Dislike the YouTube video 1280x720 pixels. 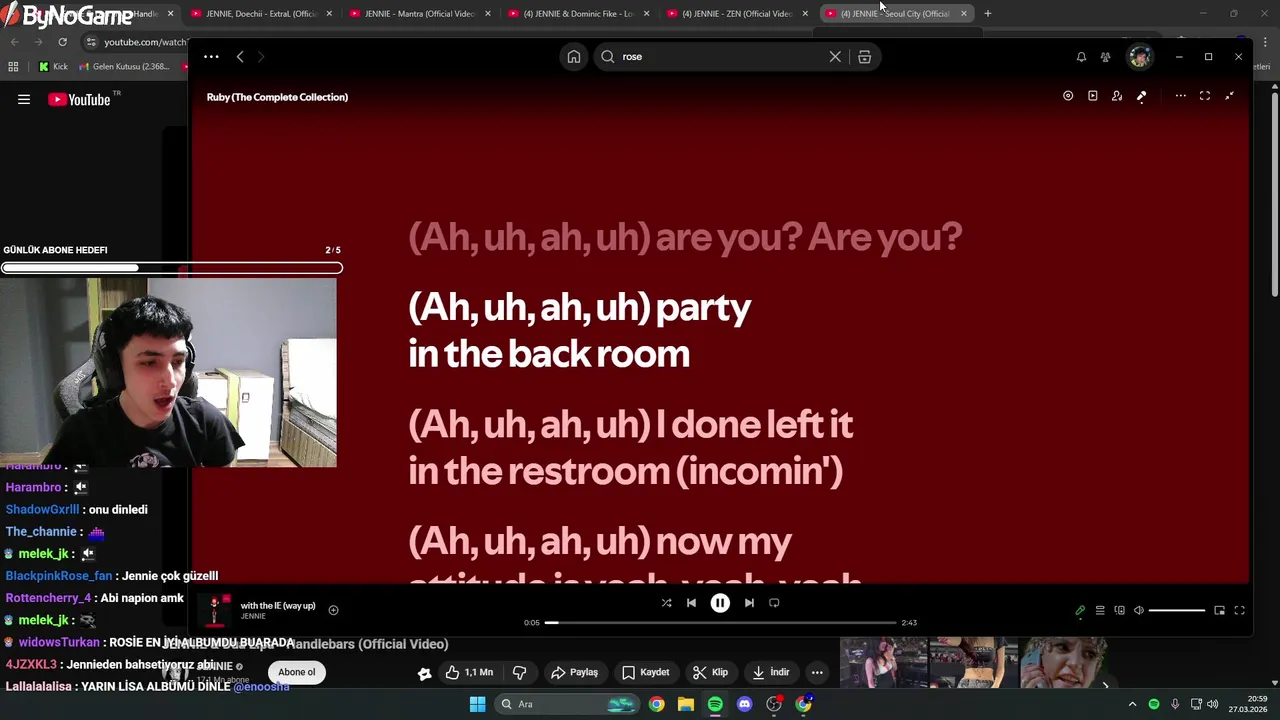(x=519, y=672)
